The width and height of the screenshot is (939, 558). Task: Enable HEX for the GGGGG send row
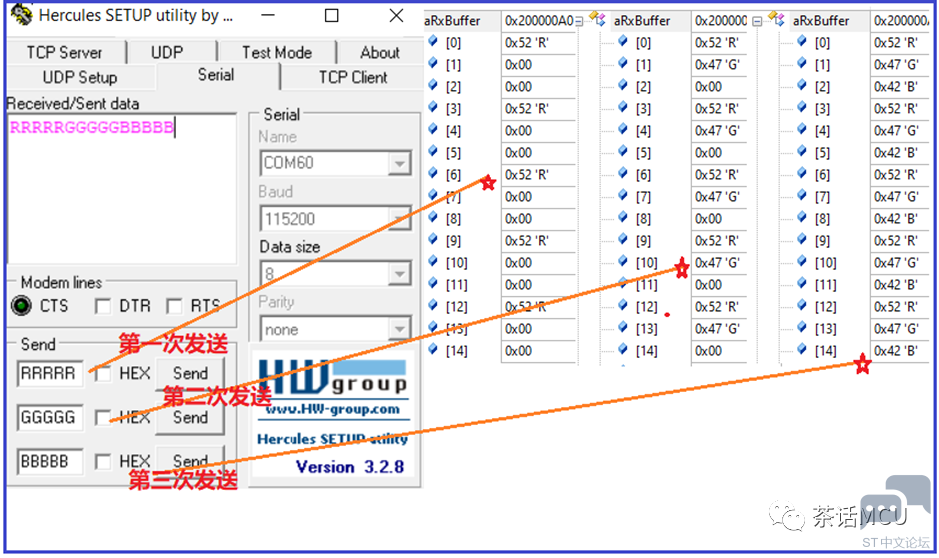103,417
